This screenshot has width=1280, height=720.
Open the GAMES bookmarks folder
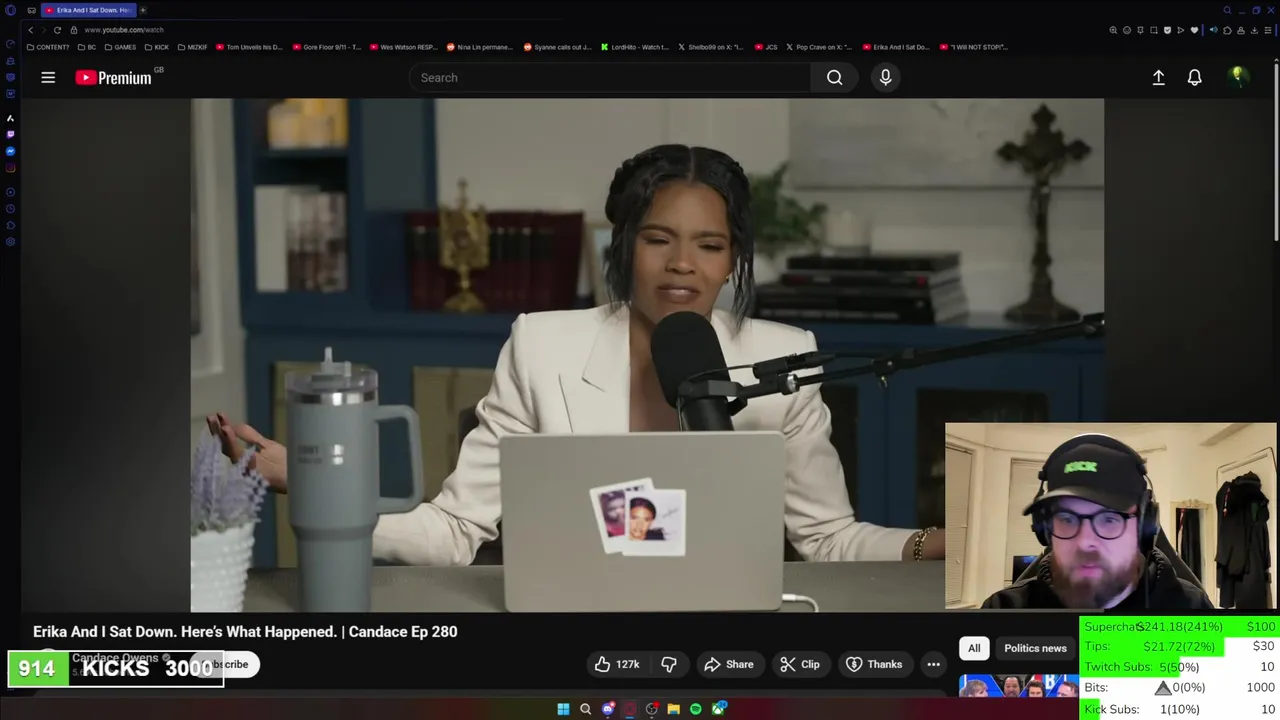(x=120, y=47)
